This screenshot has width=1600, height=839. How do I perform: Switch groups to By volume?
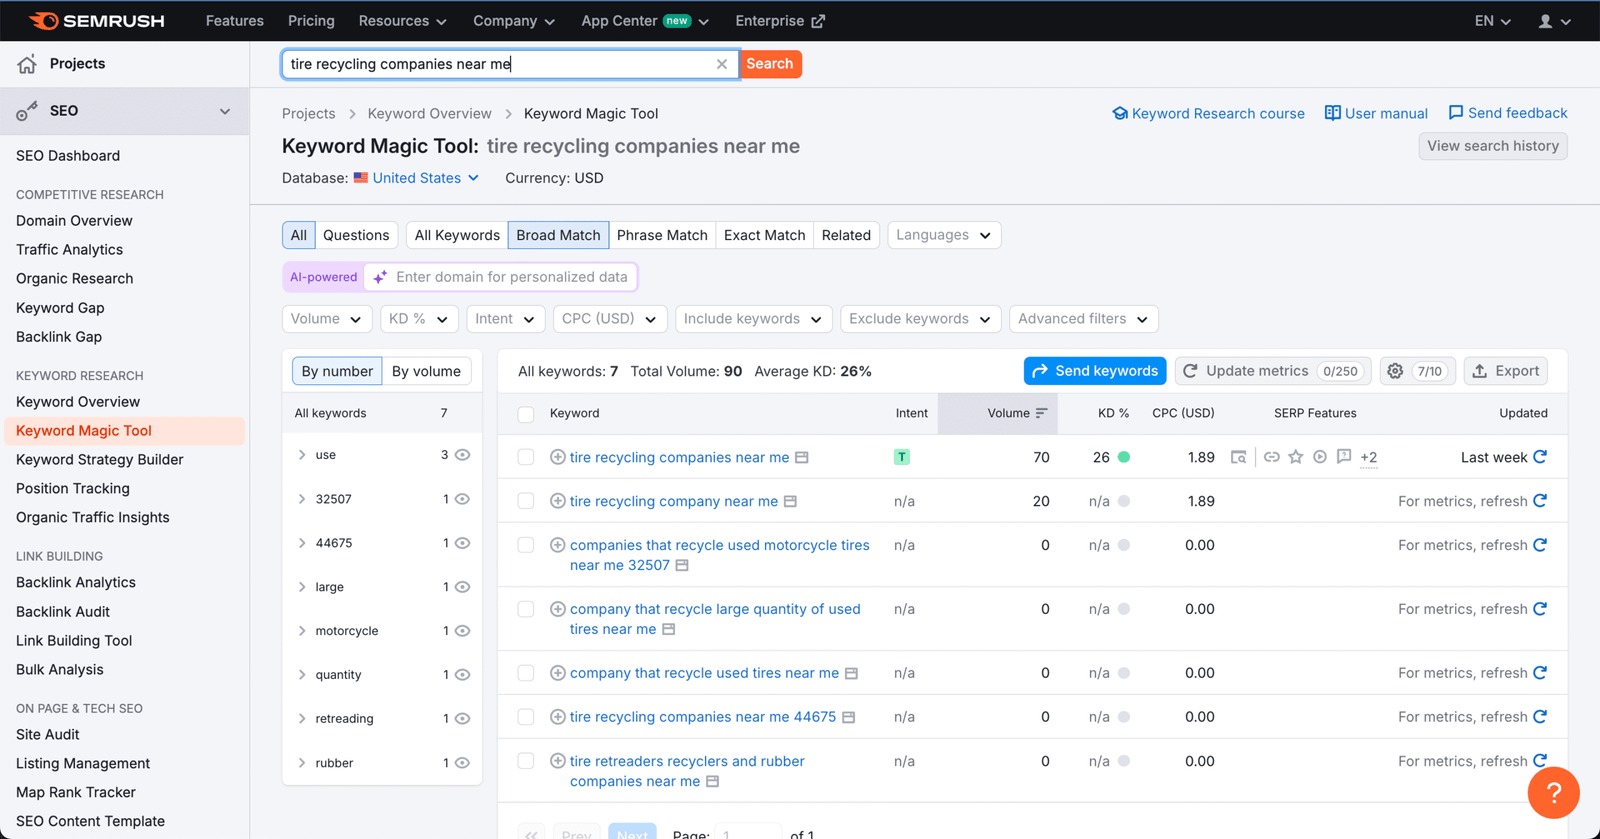click(x=426, y=371)
